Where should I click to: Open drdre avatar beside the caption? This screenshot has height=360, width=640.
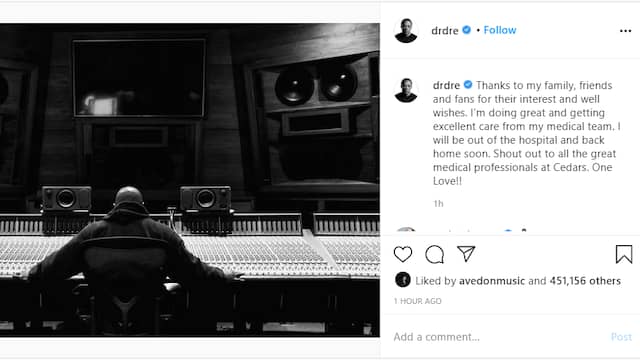pyautogui.click(x=406, y=90)
